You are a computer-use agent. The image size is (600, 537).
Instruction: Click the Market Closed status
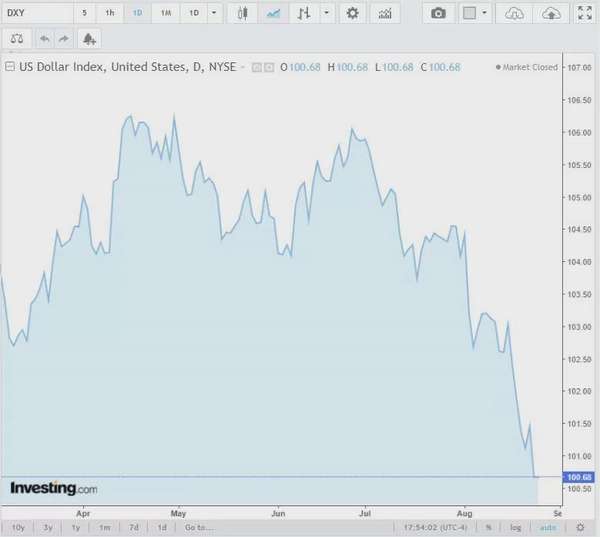[x=527, y=67]
